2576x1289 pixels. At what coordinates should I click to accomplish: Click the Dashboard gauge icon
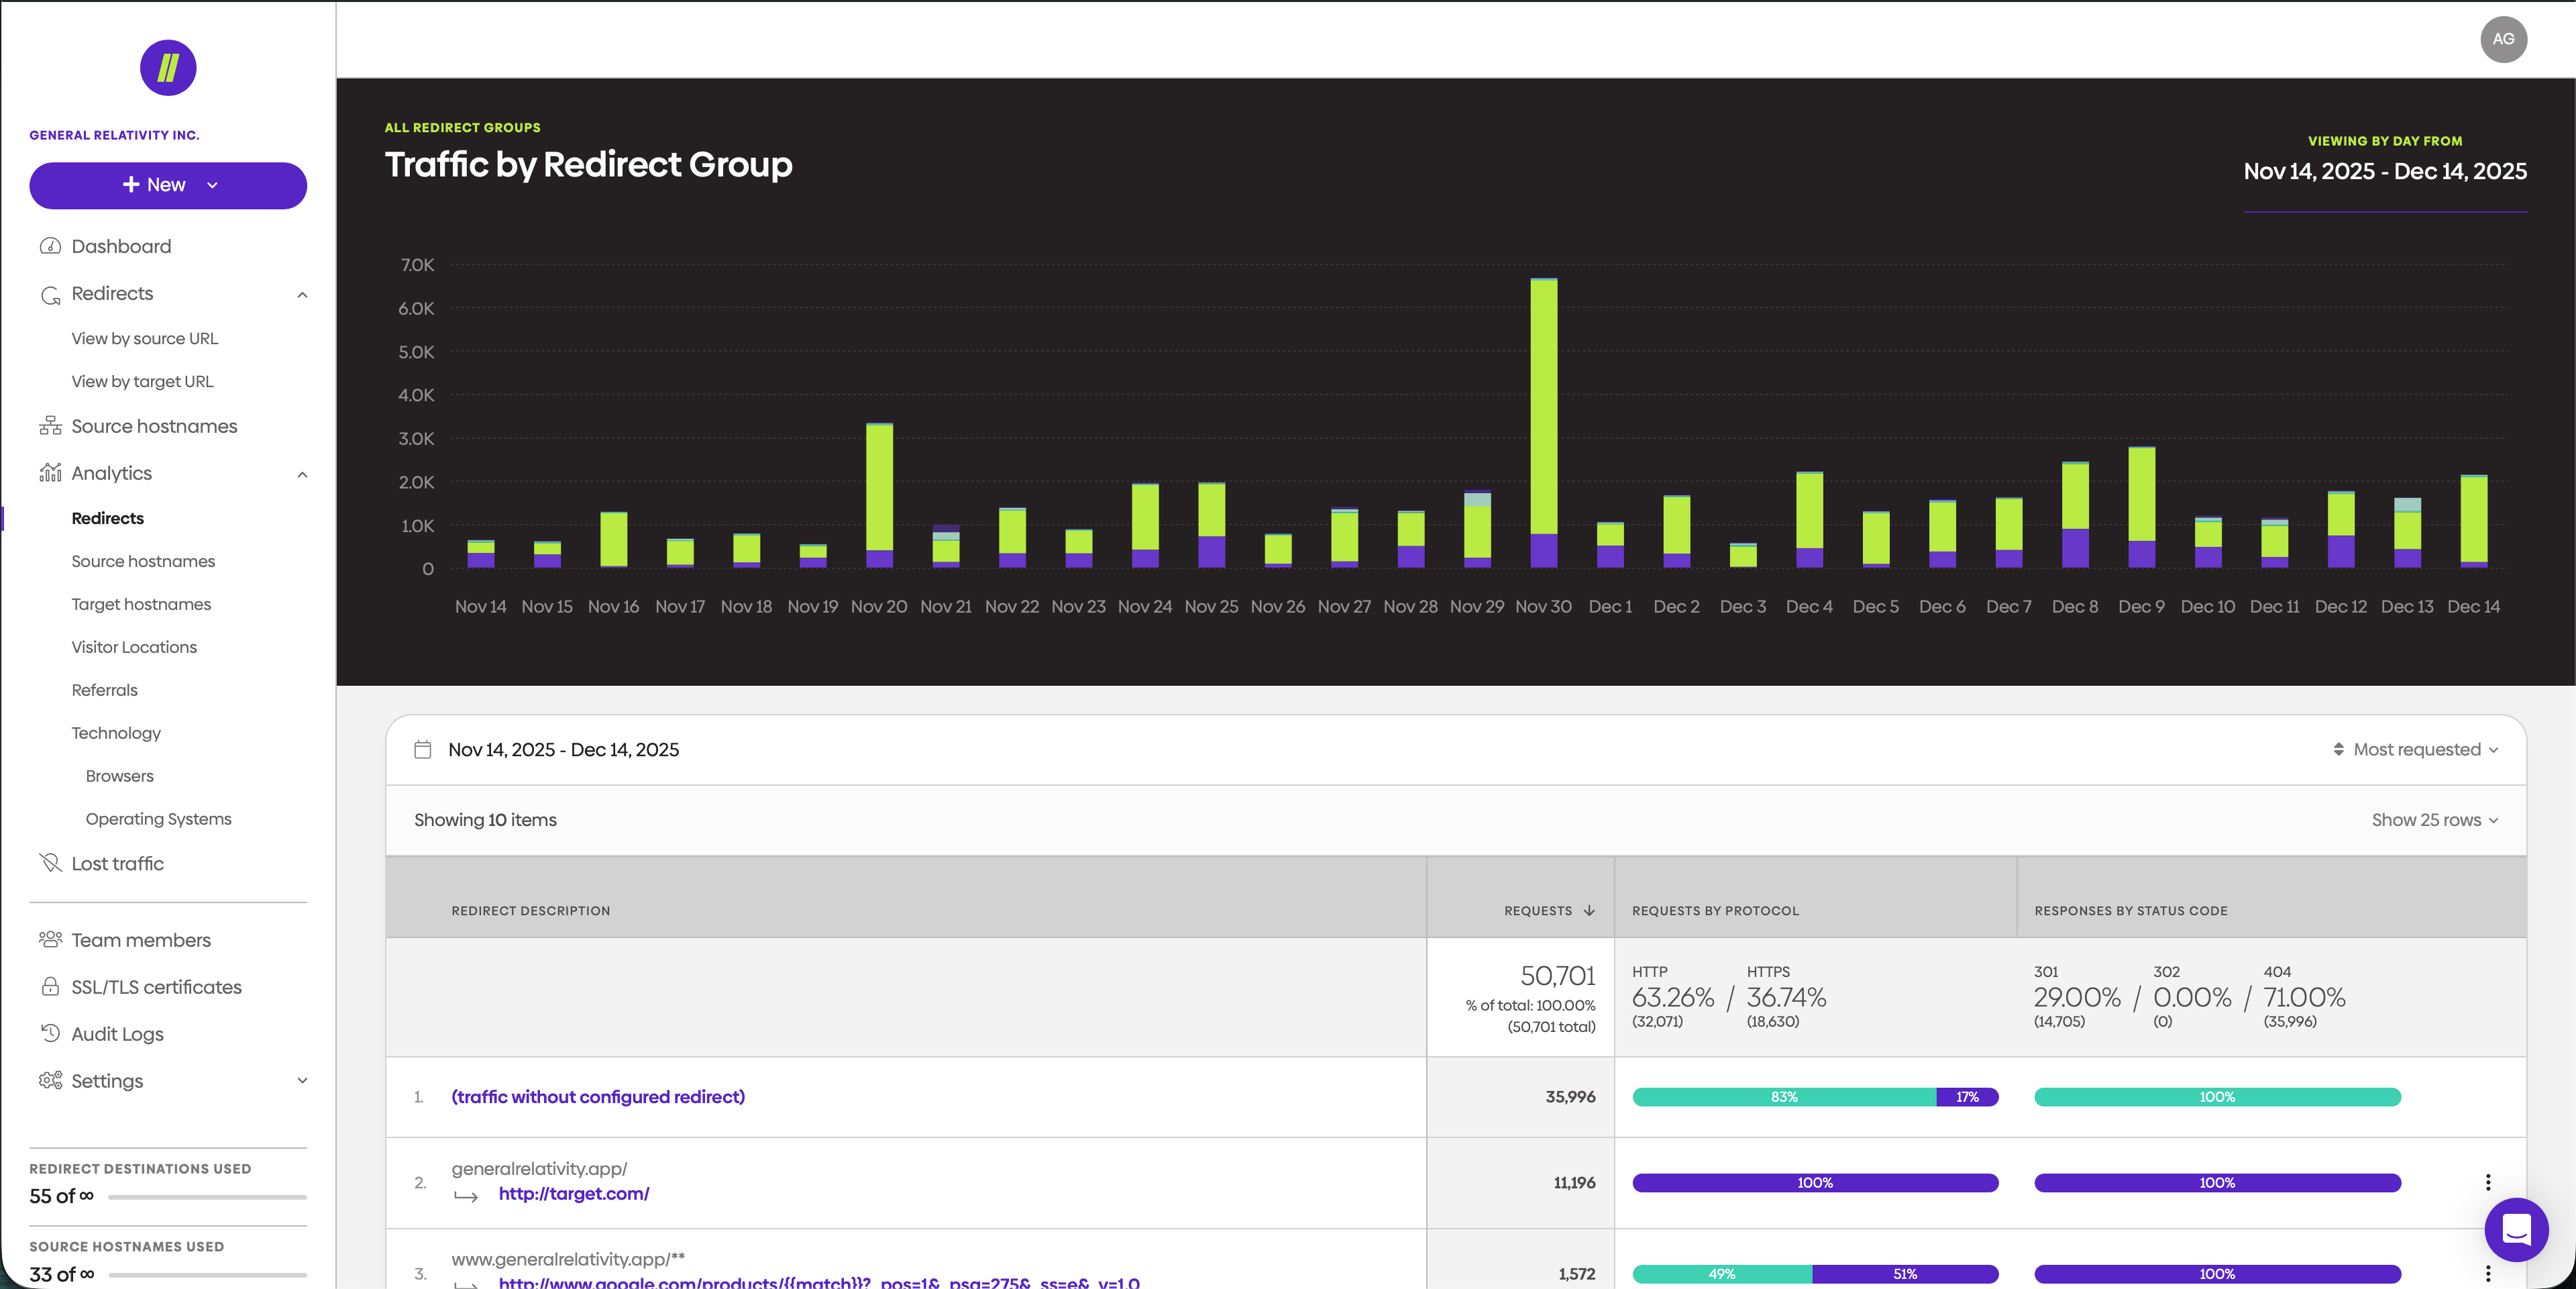click(50, 246)
